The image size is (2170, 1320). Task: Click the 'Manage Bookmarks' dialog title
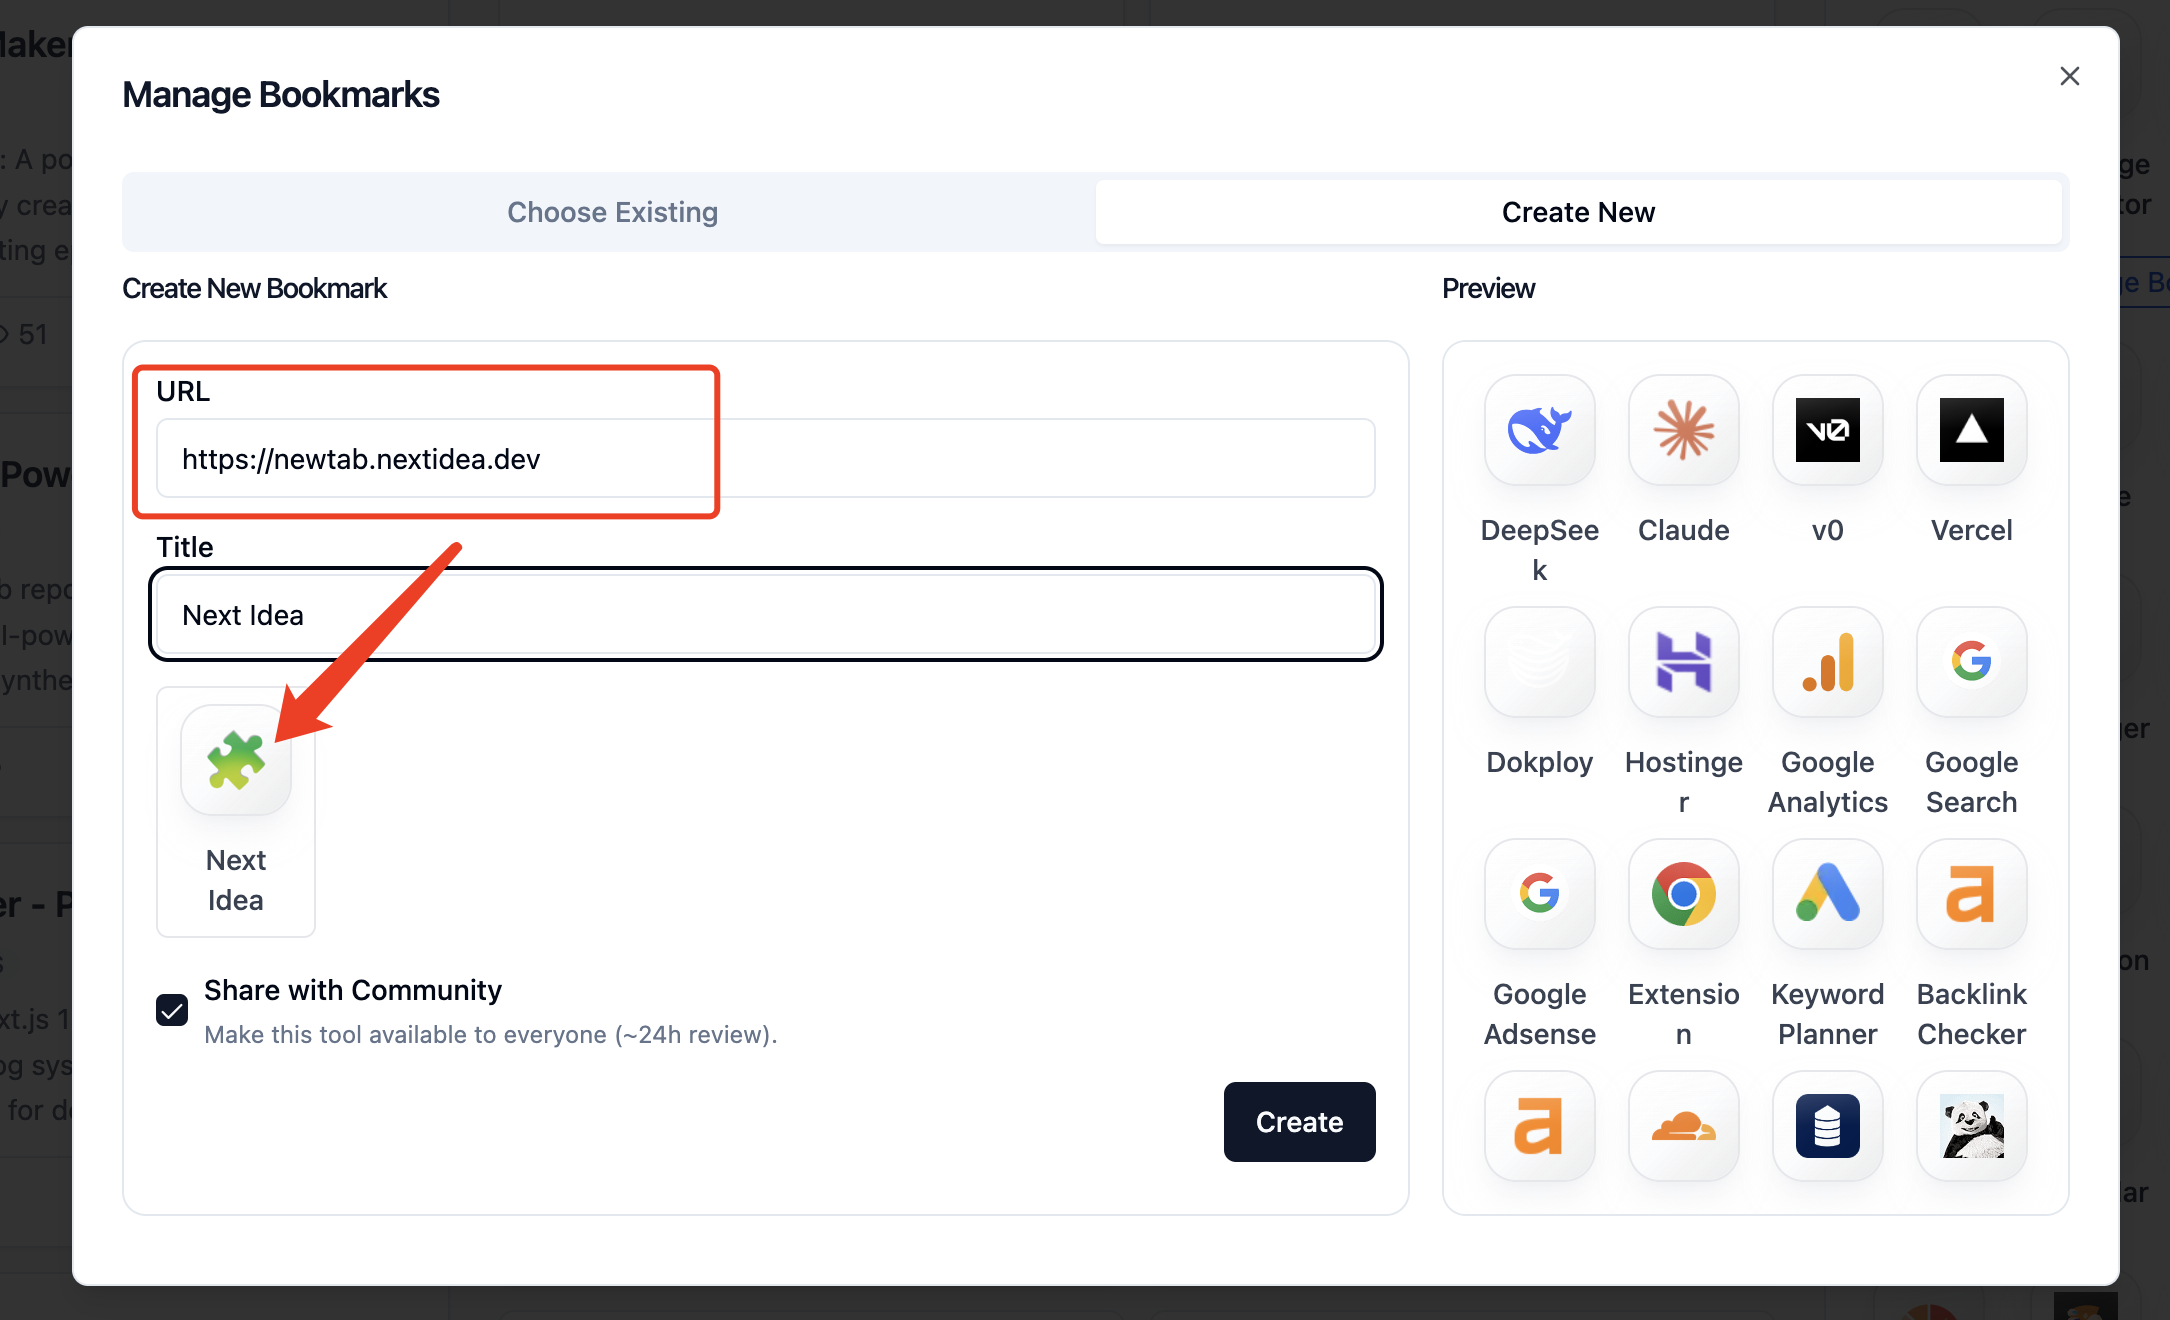[280, 94]
